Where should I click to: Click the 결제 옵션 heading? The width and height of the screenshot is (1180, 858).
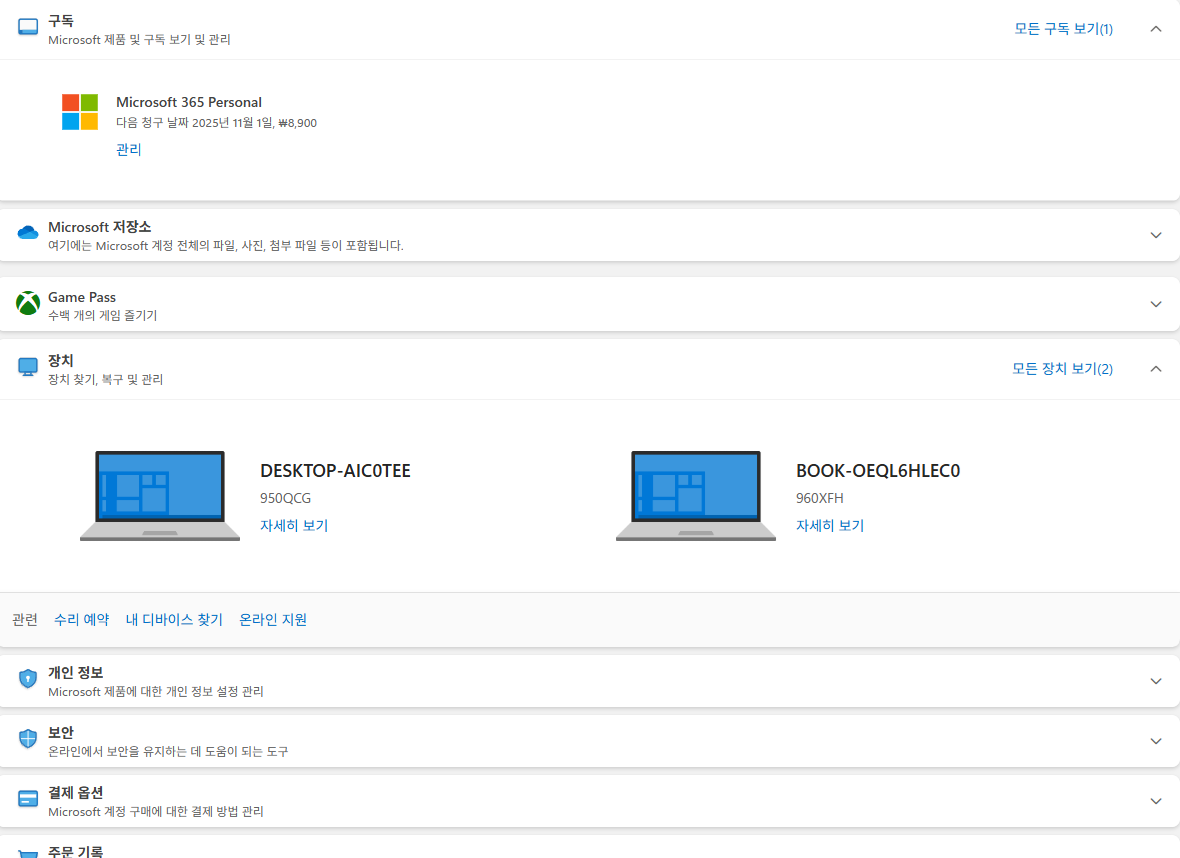click(75, 793)
